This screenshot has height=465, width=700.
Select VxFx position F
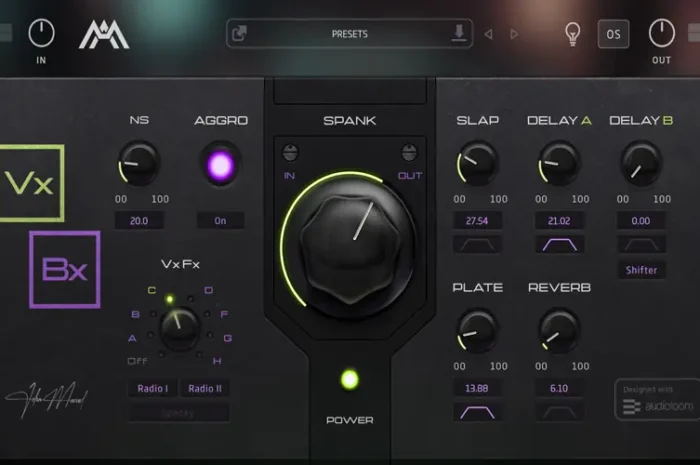click(224, 314)
